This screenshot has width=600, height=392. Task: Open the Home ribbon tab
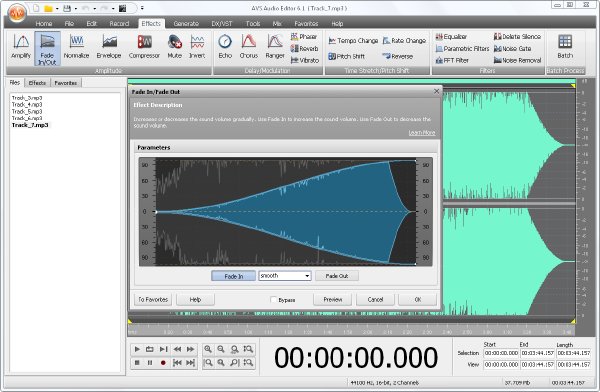tap(44, 23)
